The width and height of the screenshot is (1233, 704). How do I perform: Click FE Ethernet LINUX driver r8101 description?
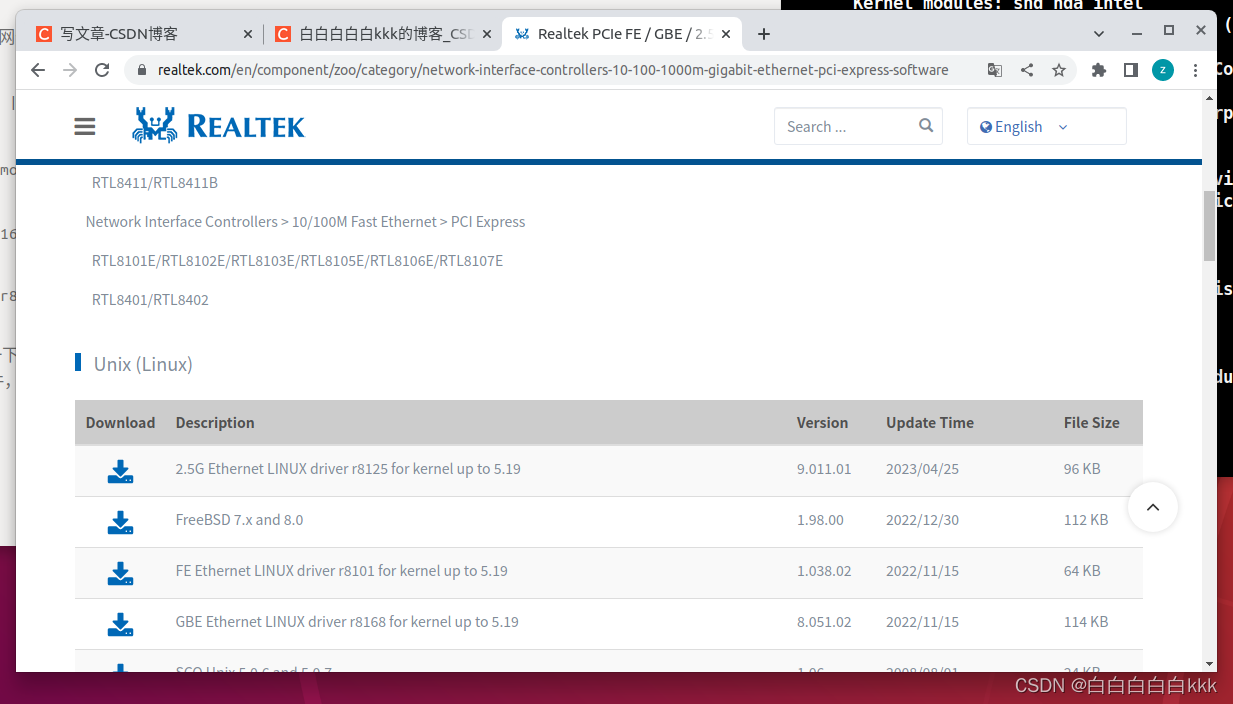341,571
